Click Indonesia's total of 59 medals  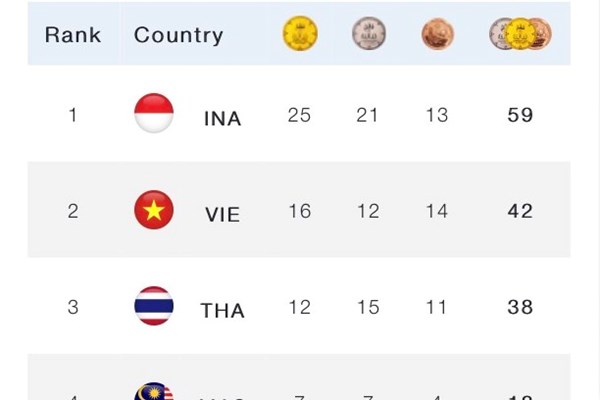520,115
